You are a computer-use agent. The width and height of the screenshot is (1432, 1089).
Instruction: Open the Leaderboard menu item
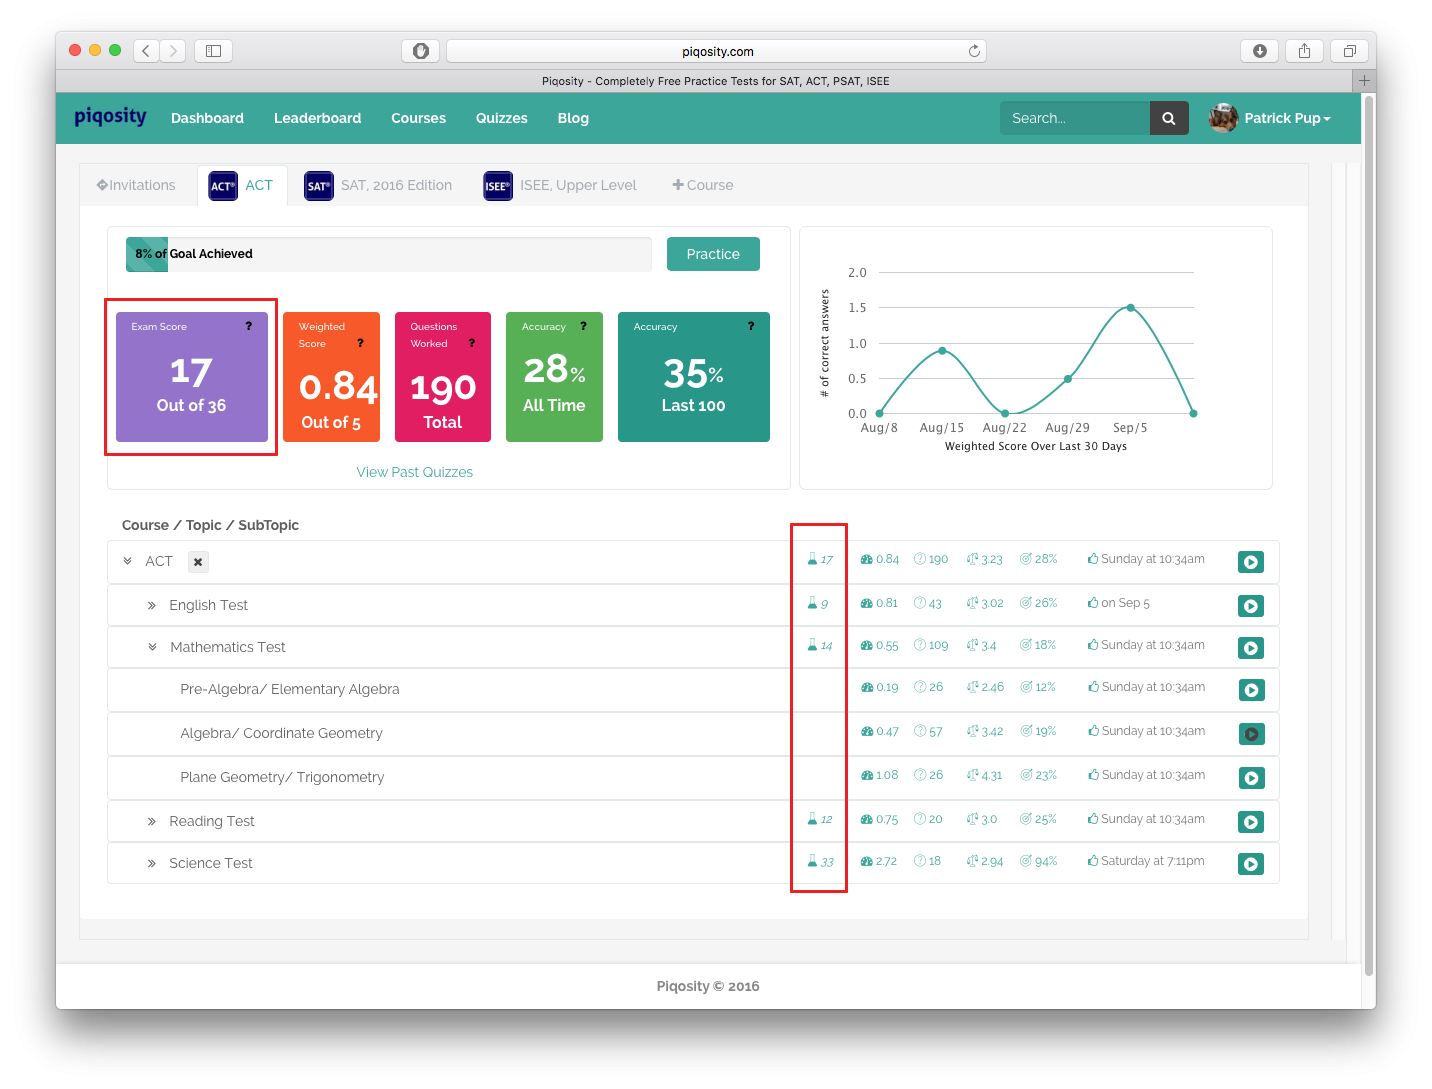point(317,118)
